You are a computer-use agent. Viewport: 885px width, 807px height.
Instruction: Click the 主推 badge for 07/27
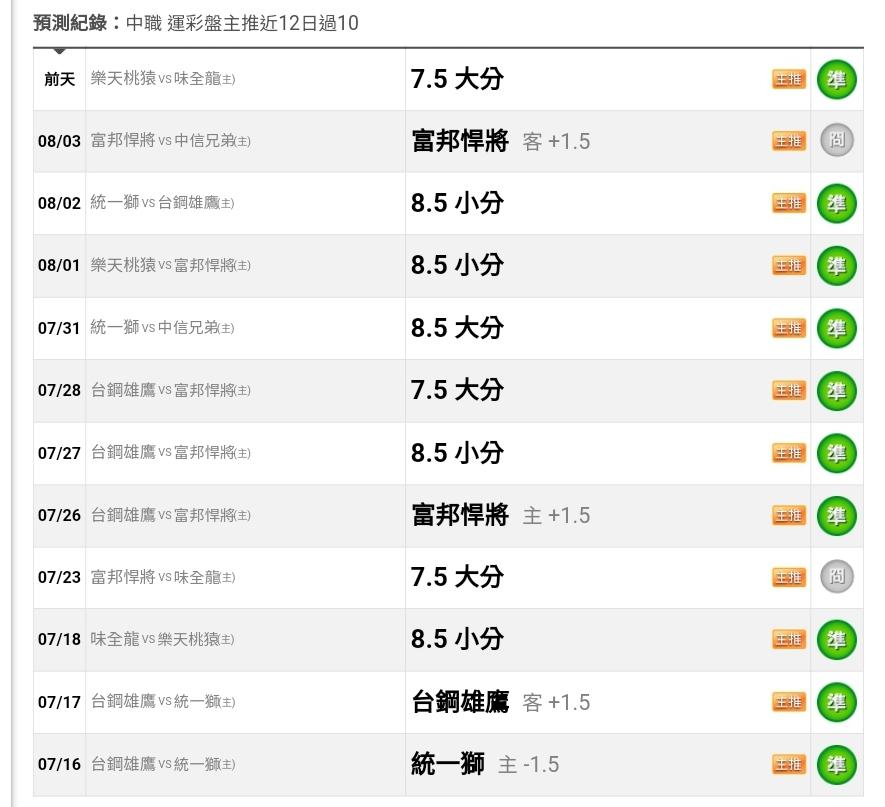coord(788,453)
